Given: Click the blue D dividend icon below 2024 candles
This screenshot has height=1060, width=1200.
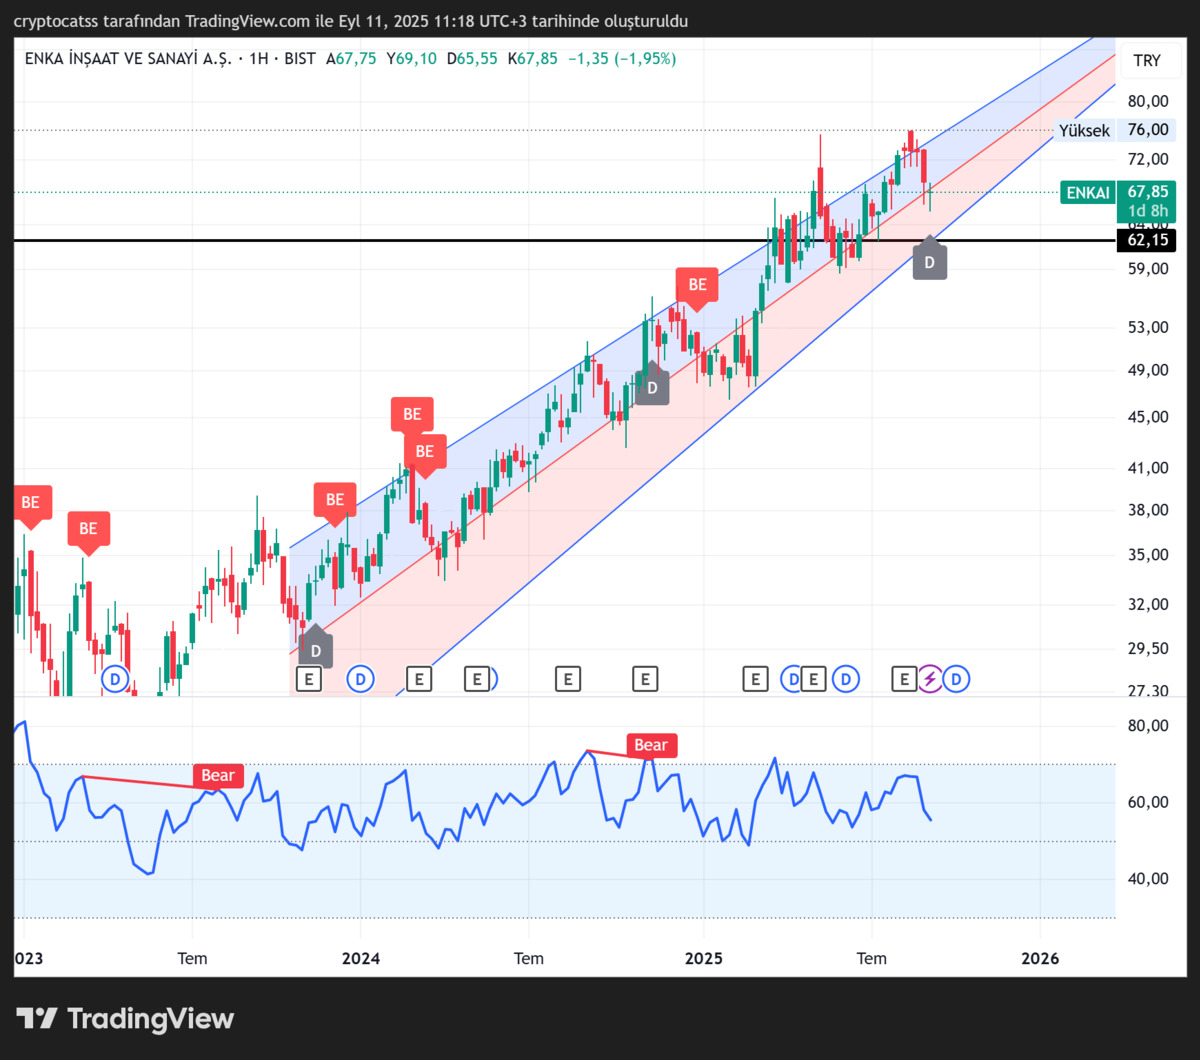Looking at the screenshot, I should 360,680.
